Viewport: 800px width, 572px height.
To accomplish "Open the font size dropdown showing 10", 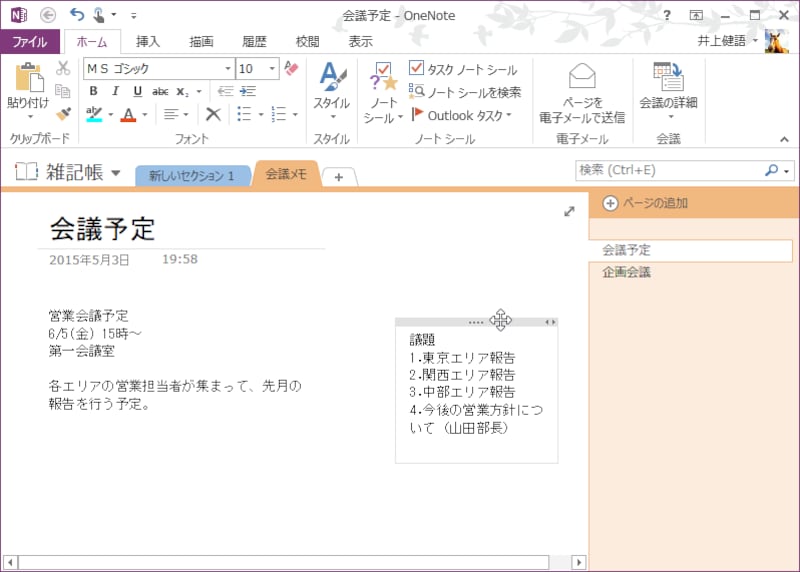I will [274, 69].
